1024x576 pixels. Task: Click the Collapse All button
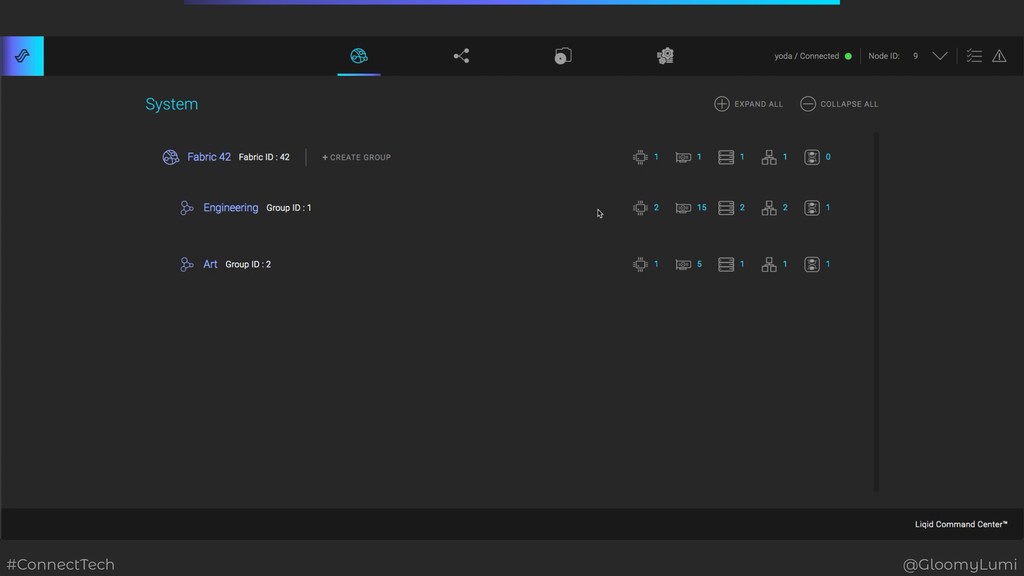[x=839, y=104]
